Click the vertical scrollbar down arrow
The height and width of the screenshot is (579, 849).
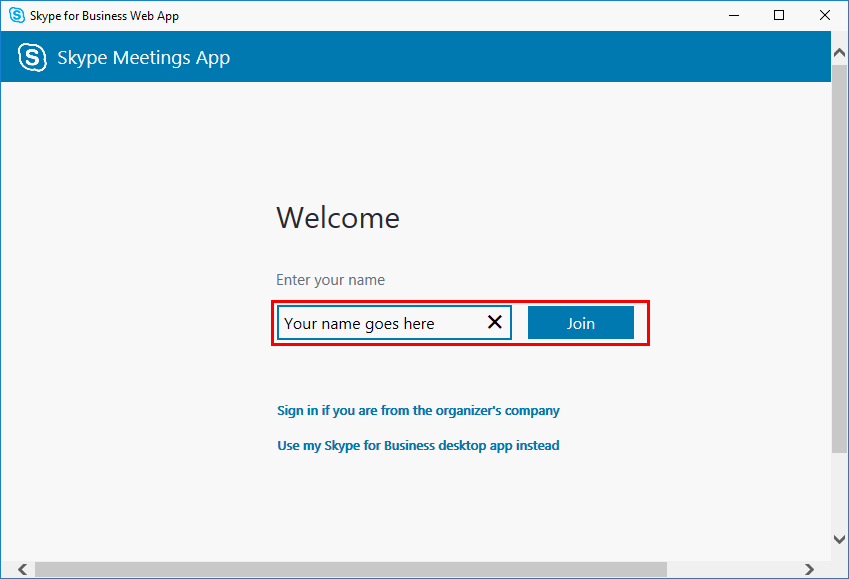click(x=839, y=539)
